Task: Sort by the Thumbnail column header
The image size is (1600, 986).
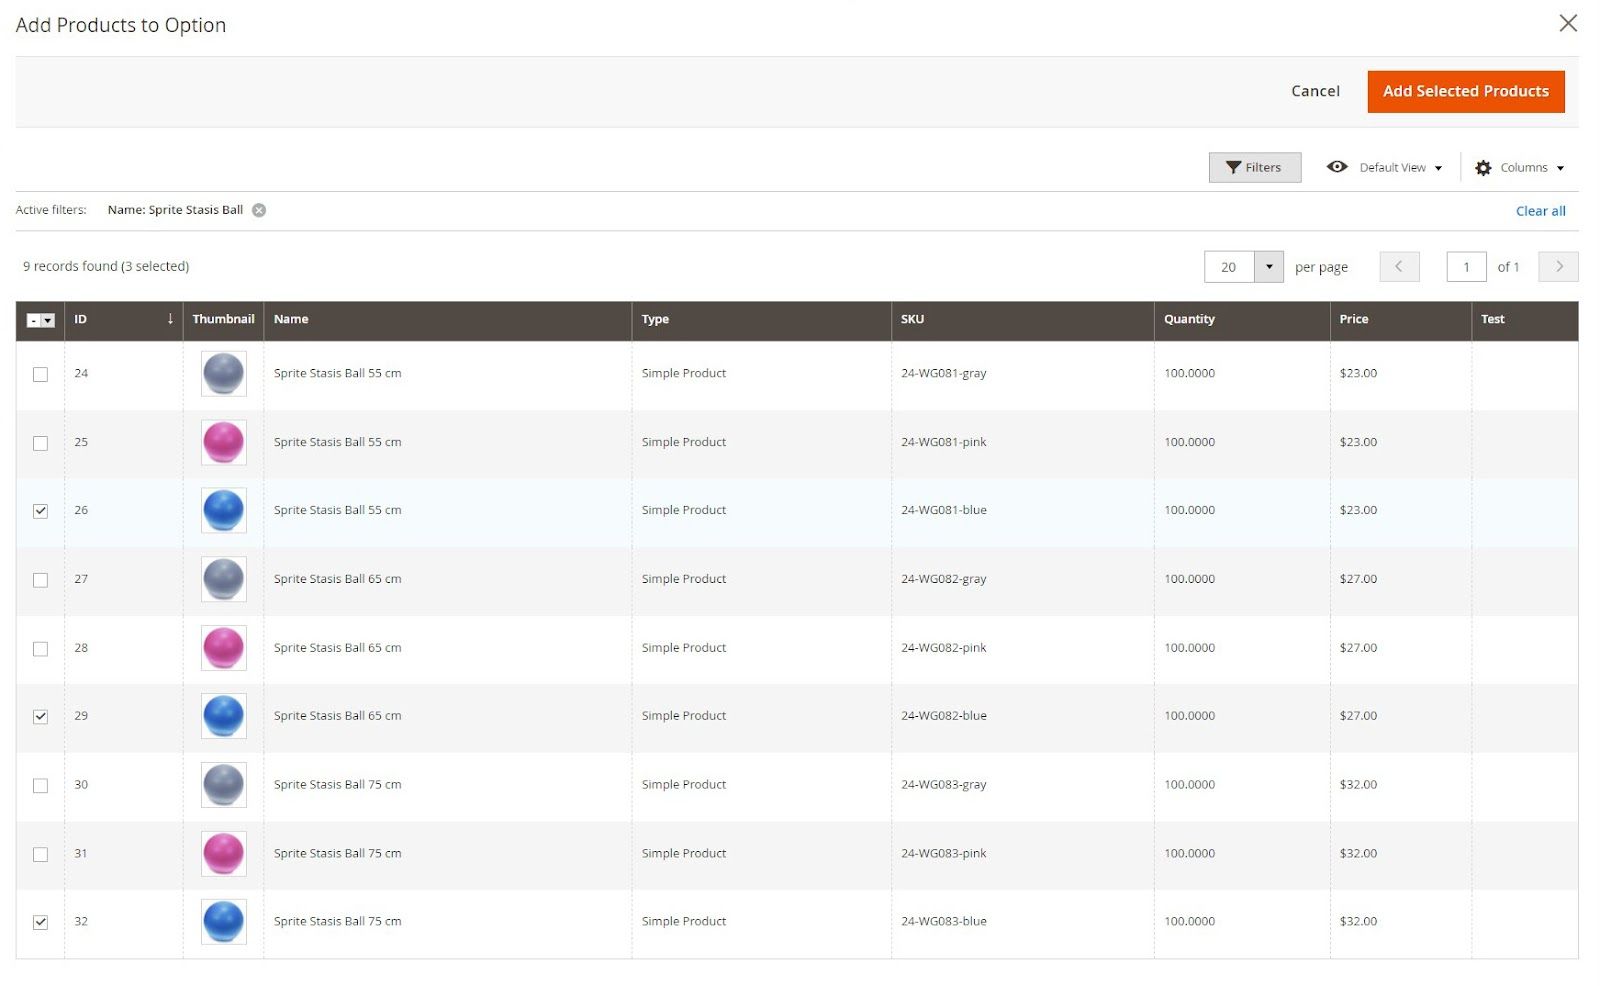Action: [x=223, y=319]
